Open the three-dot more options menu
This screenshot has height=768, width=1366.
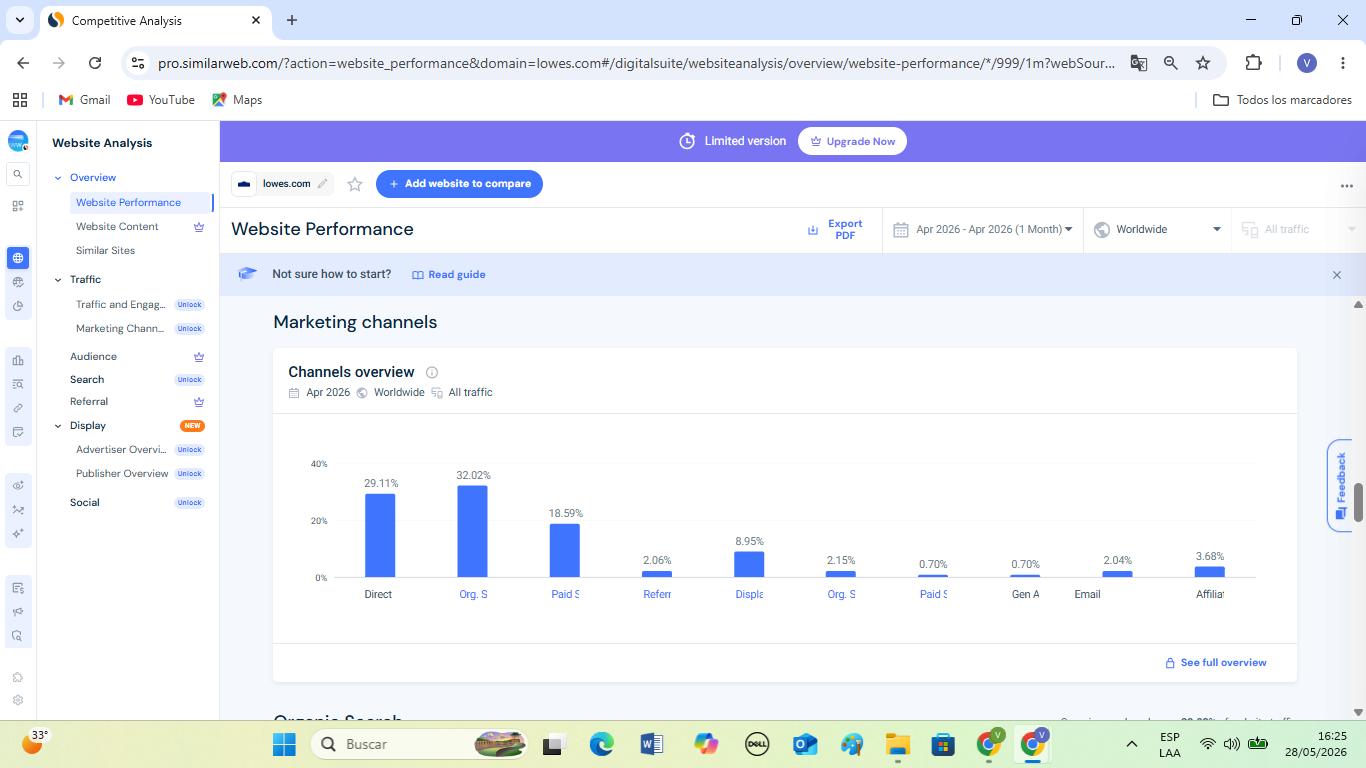pyautogui.click(x=1346, y=185)
